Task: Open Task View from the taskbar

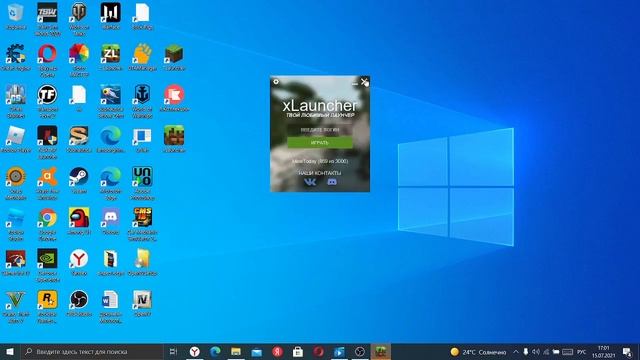Action: click(x=173, y=351)
